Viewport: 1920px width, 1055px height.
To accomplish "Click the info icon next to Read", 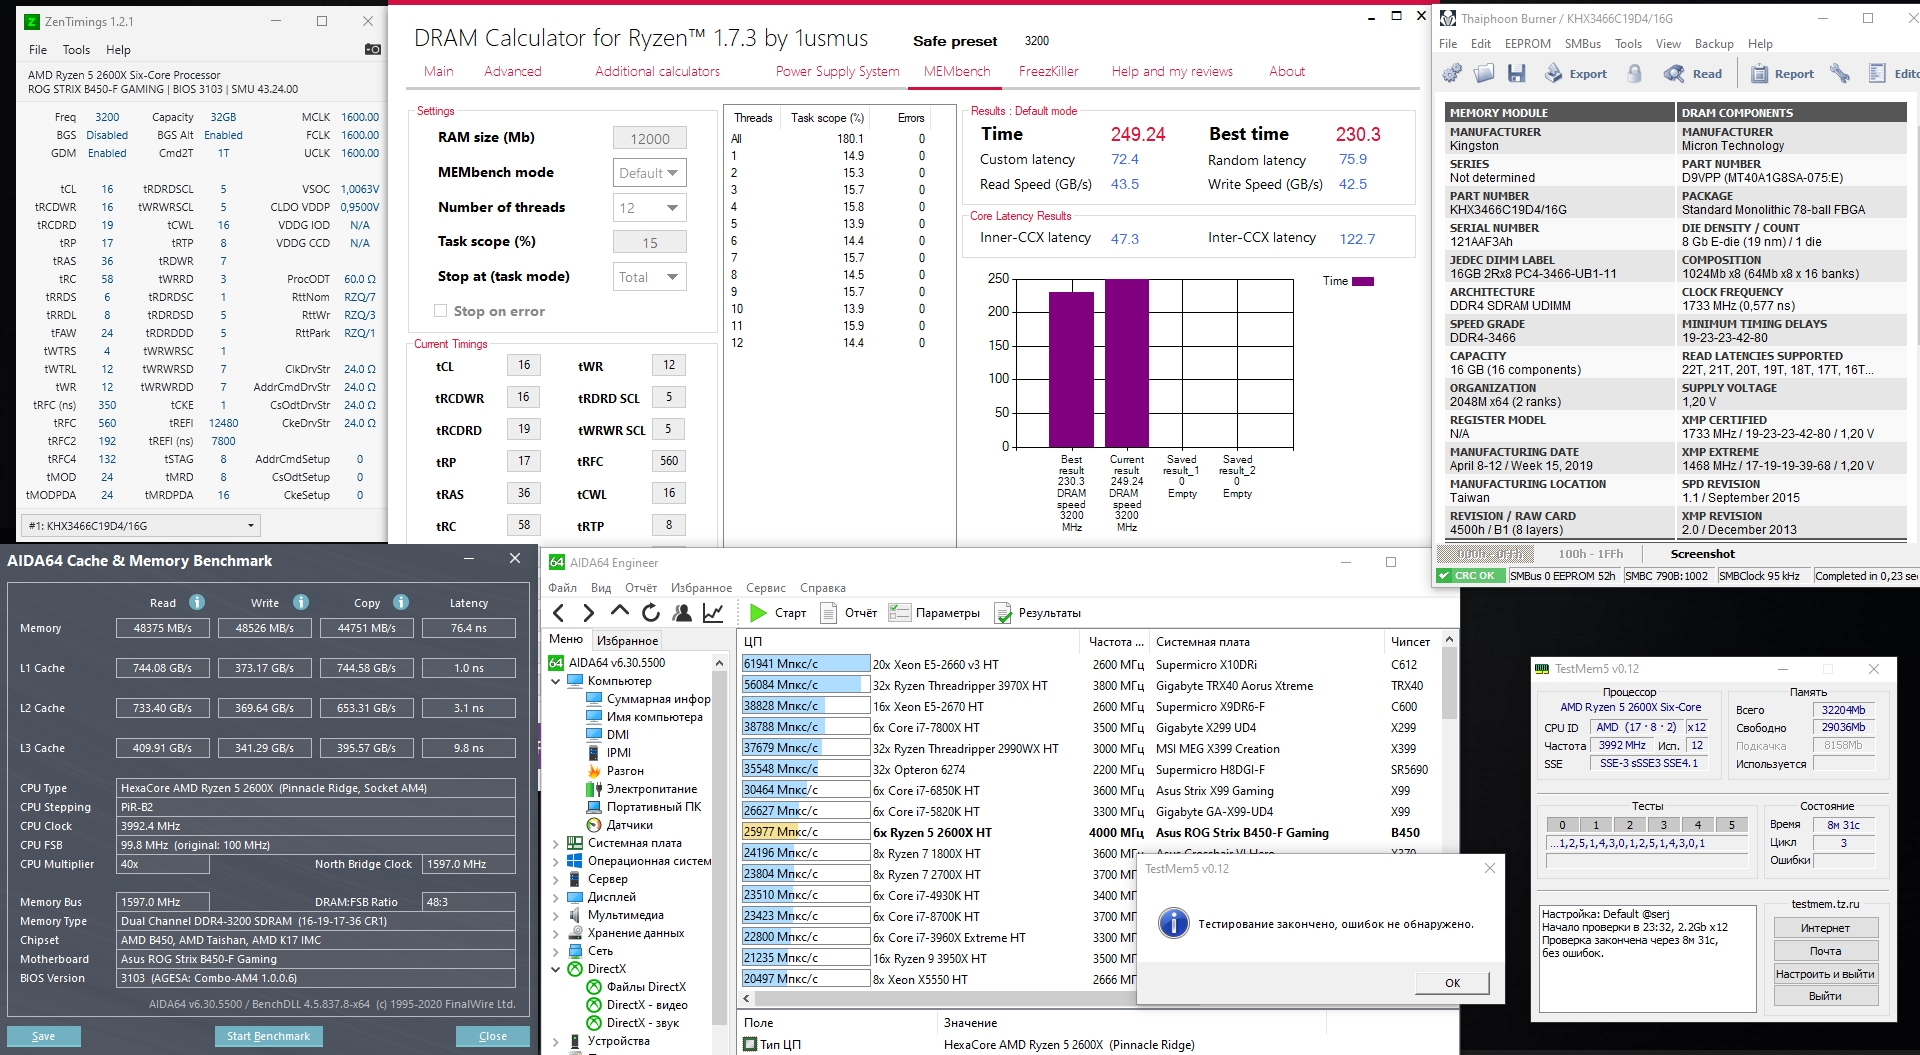I will pos(197,602).
